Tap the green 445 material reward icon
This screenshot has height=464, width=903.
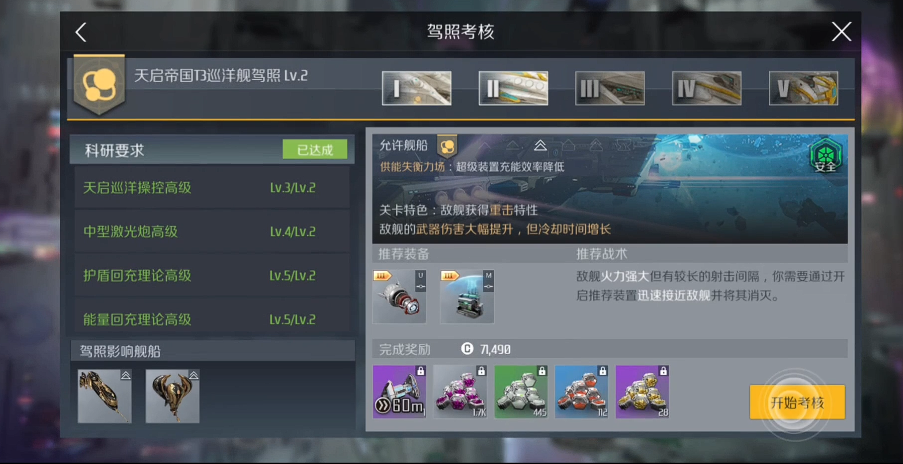coord(521,391)
